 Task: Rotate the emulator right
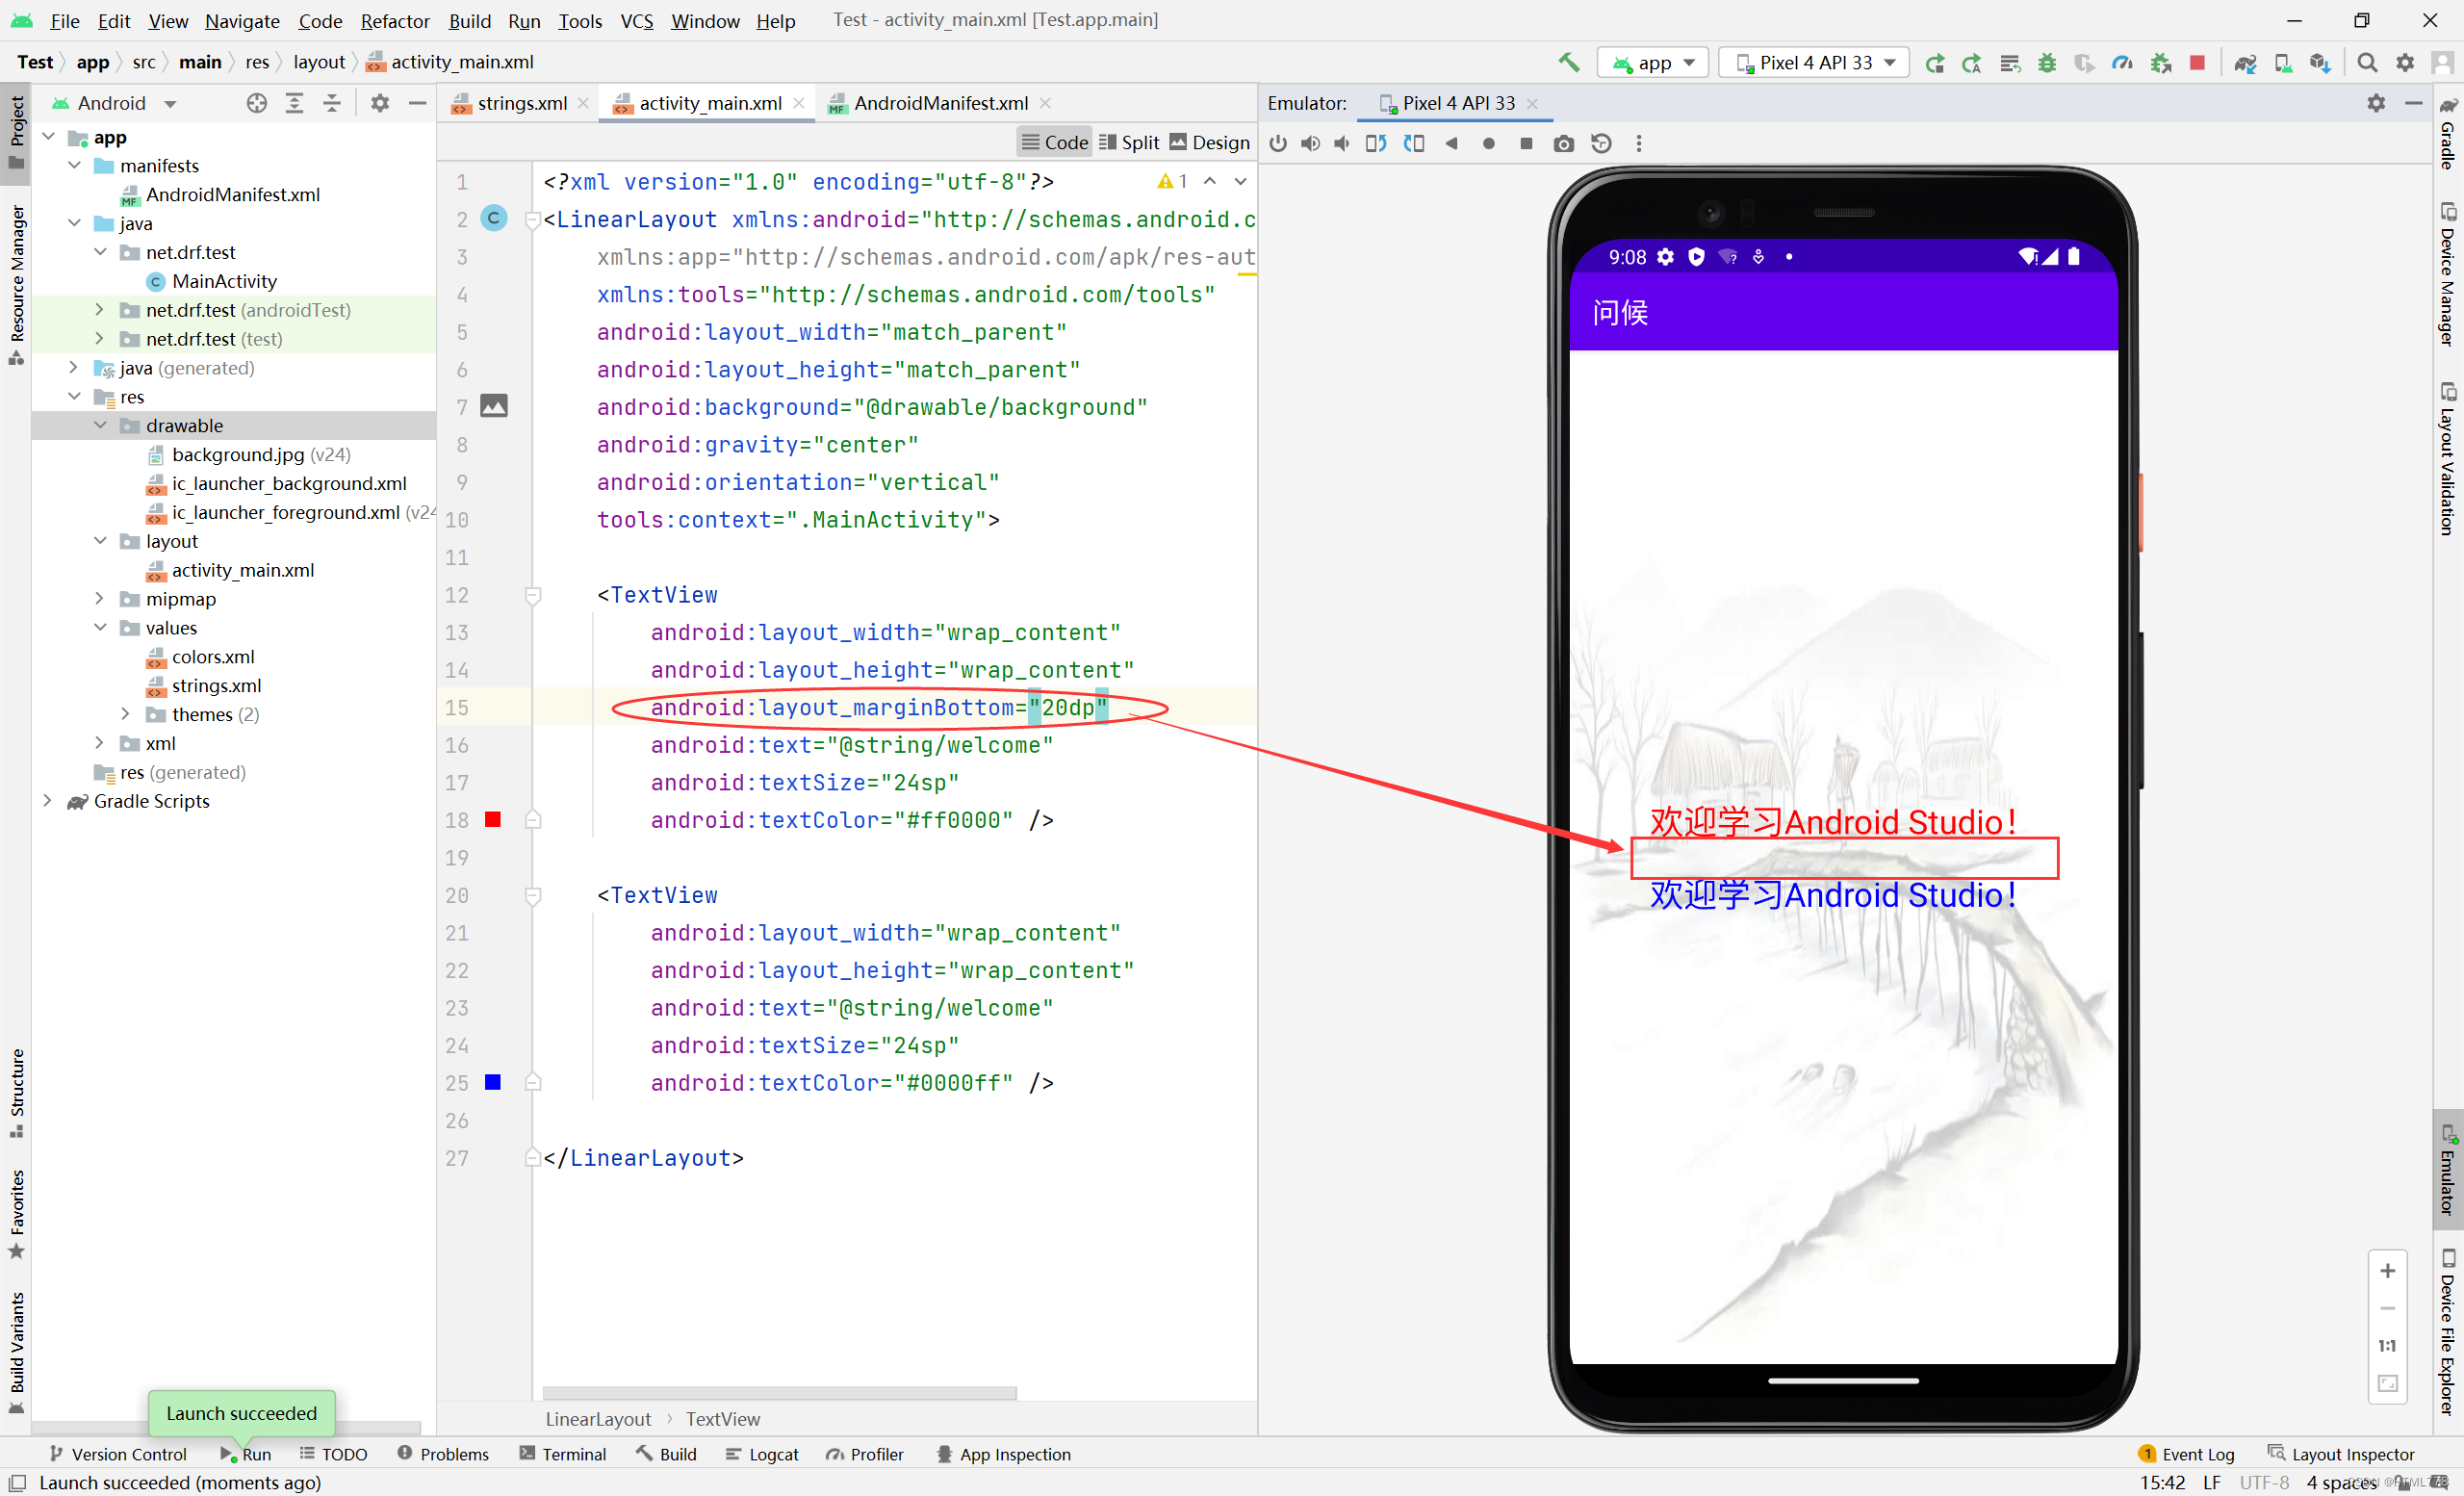point(1413,143)
